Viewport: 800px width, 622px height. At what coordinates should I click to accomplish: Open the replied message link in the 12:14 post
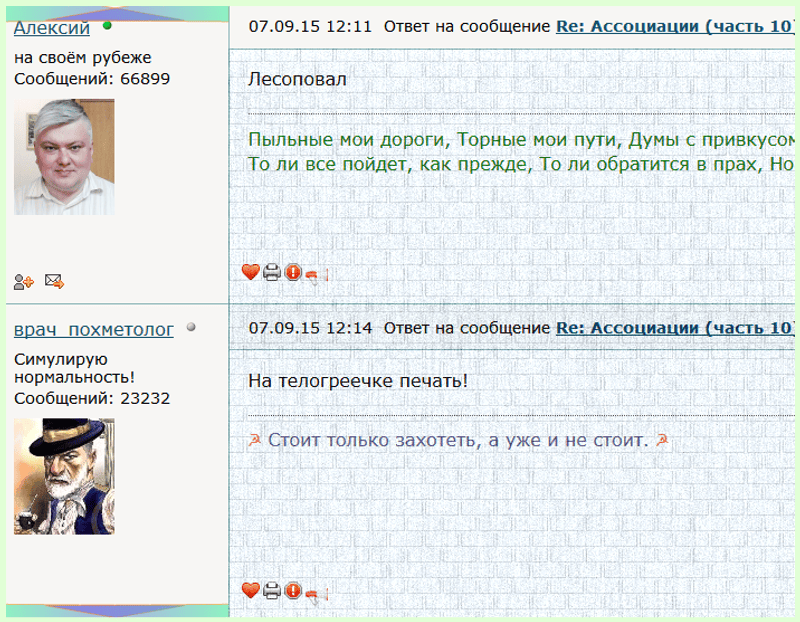(x=675, y=328)
